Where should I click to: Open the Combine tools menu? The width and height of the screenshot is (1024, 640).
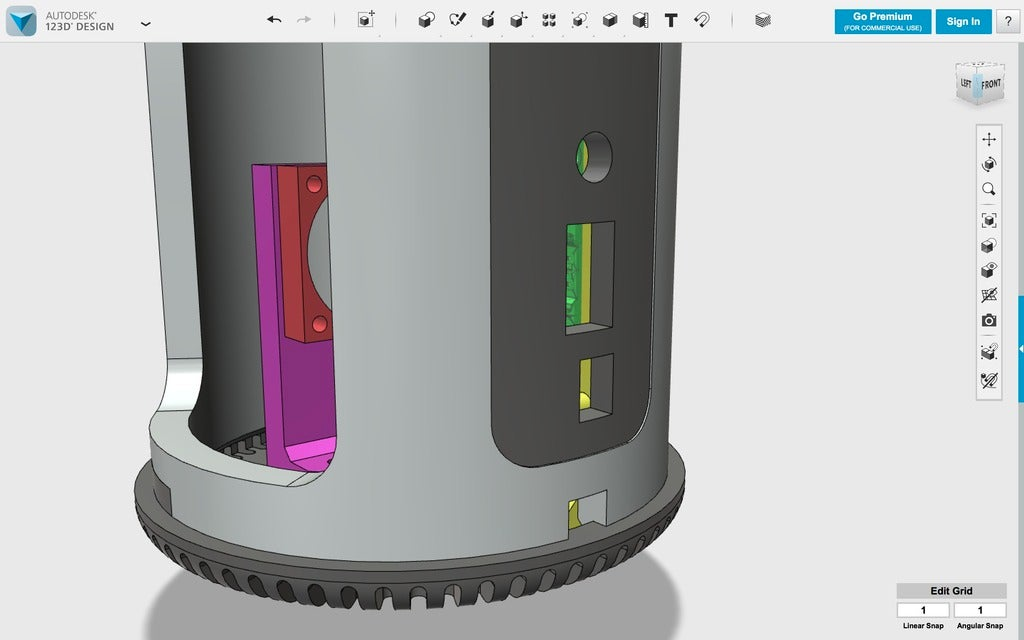click(x=610, y=20)
